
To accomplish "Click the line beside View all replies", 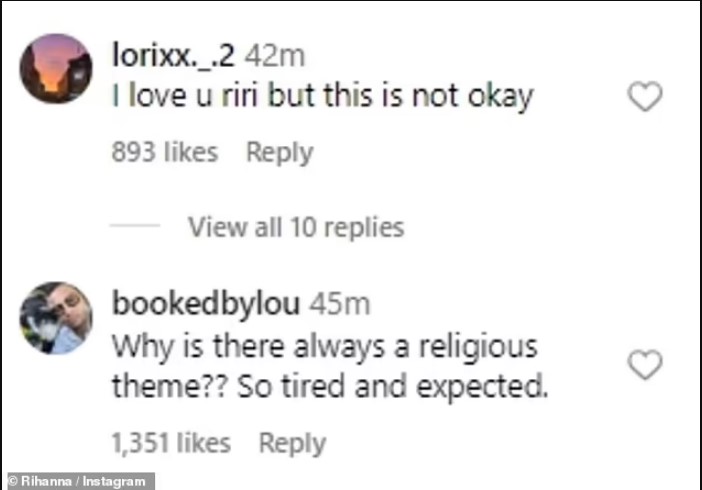I will [x=135, y=225].
